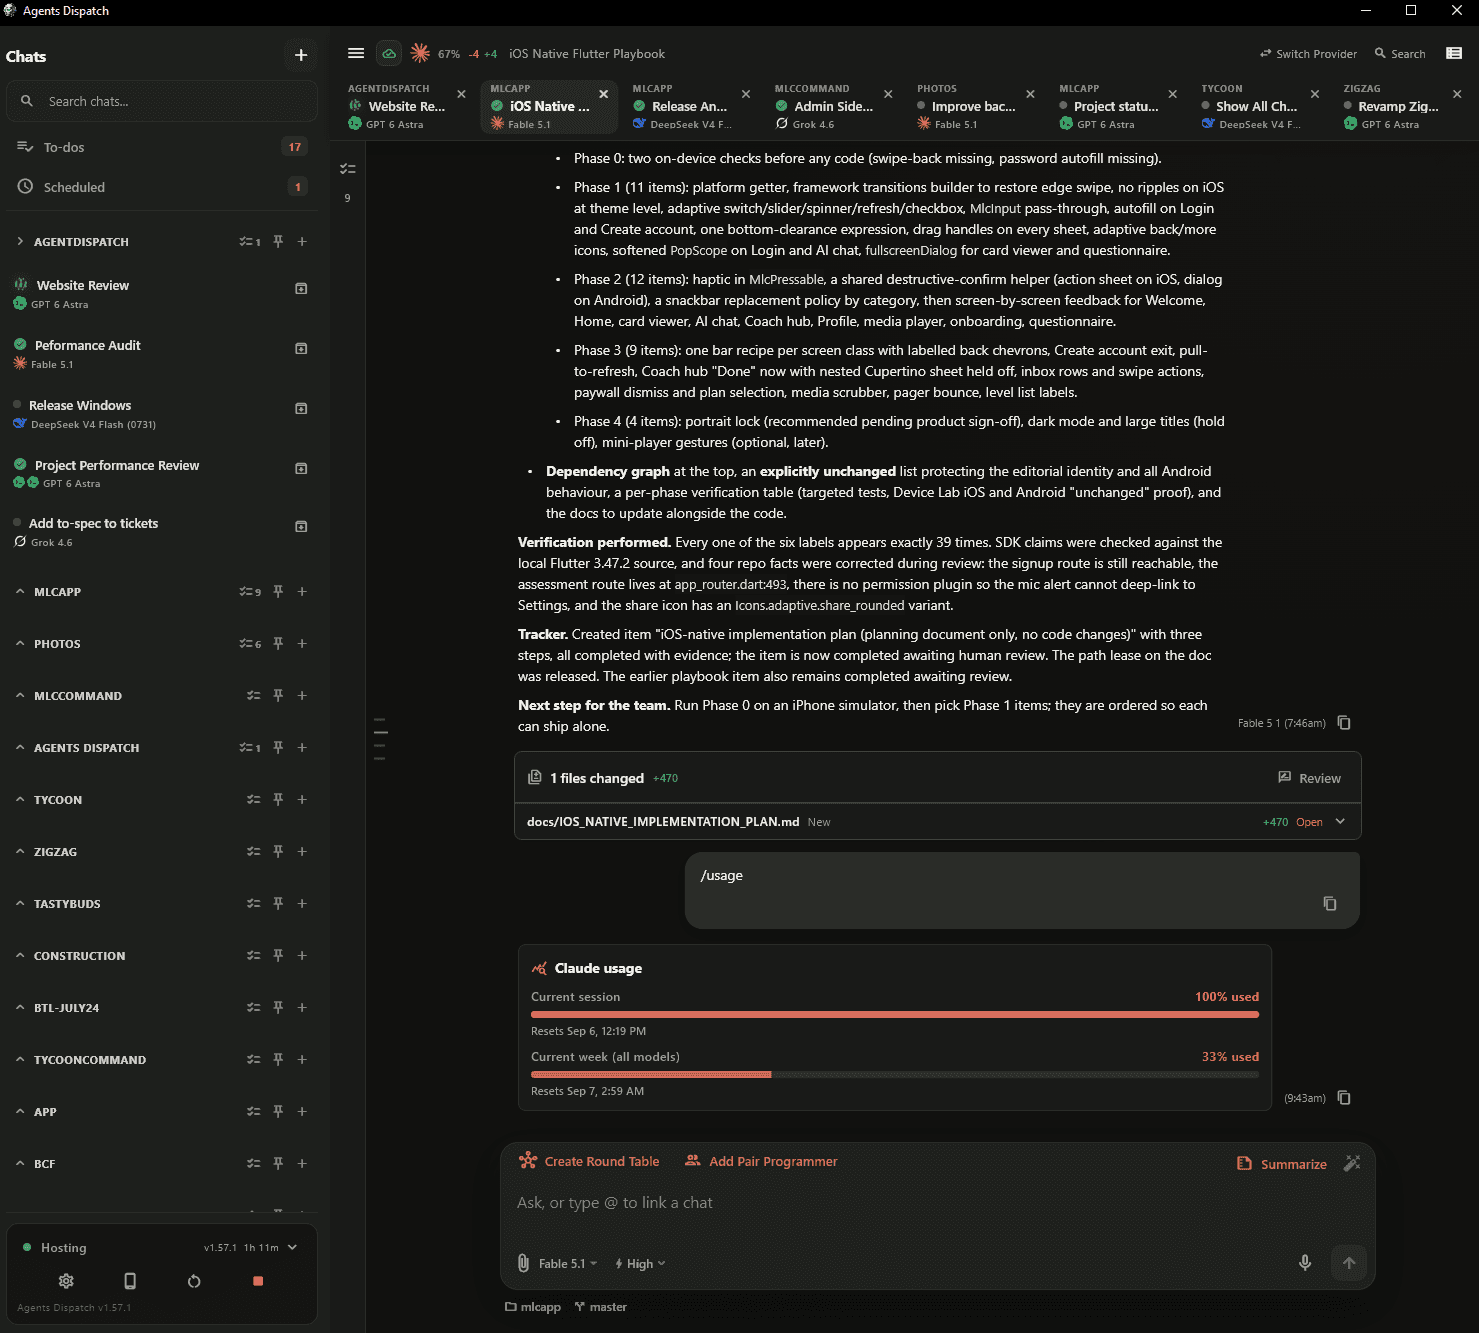Viewport: 1479px width, 1333px height.
Task: Restart hosting with the refresh icon
Action: tap(194, 1281)
